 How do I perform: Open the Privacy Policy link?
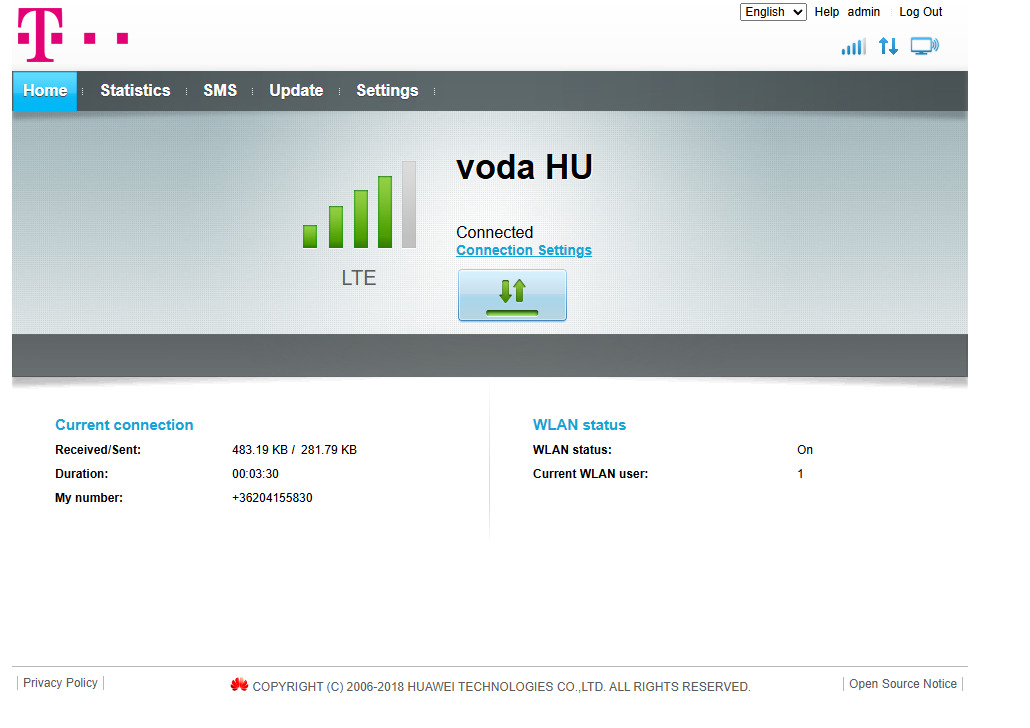[60, 683]
